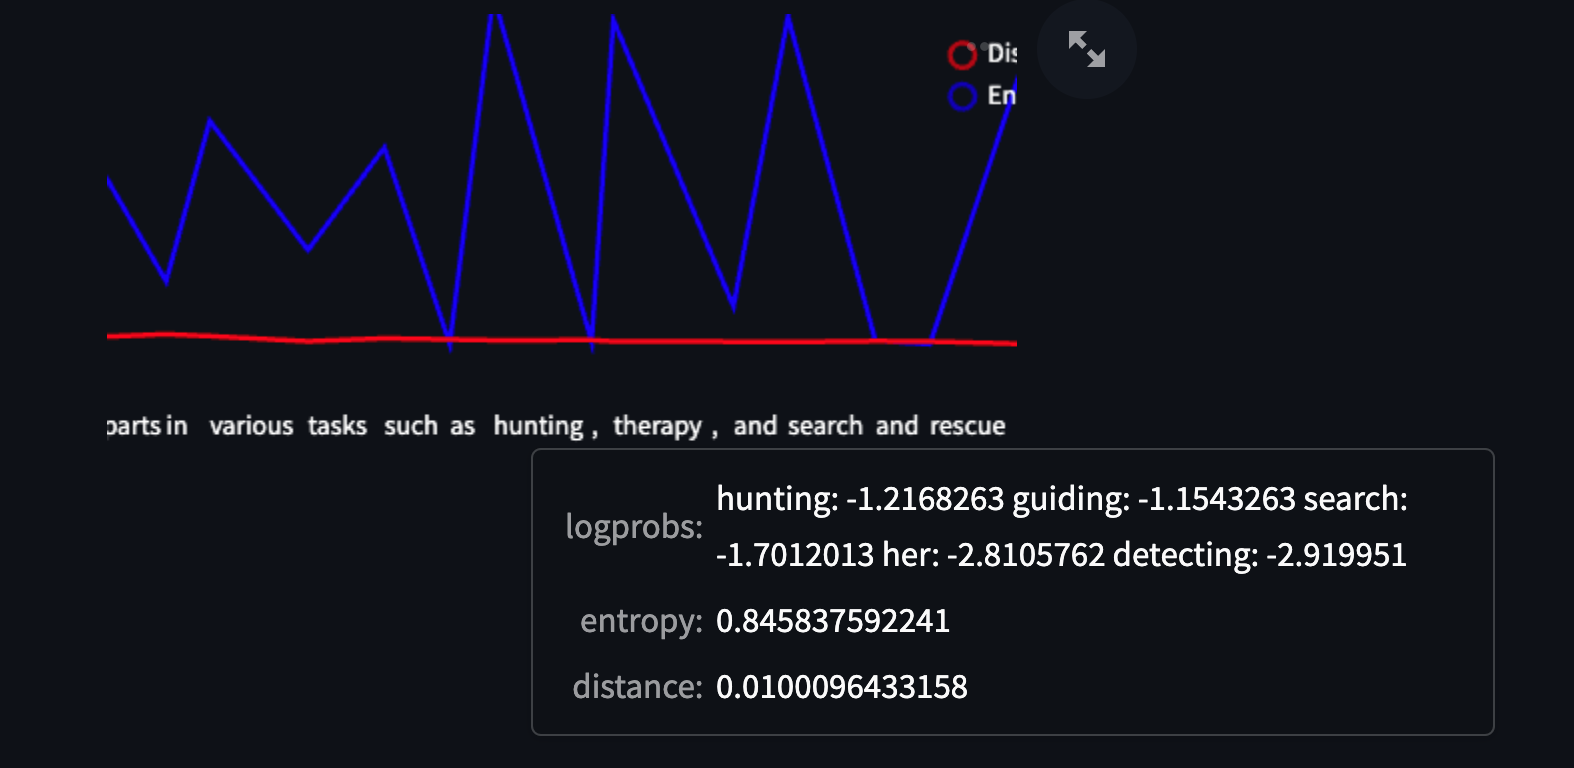Select the 'therapy' token on the axis
The width and height of the screenshot is (1574, 768).
(657, 426)
